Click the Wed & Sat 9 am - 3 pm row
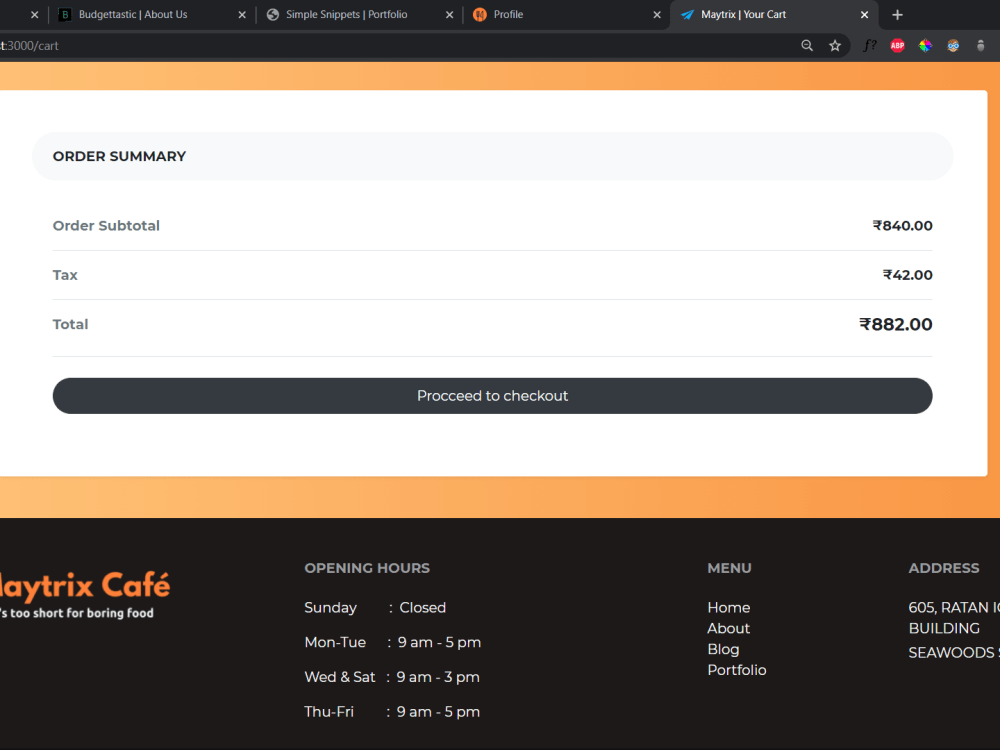 tap(392, 677)
